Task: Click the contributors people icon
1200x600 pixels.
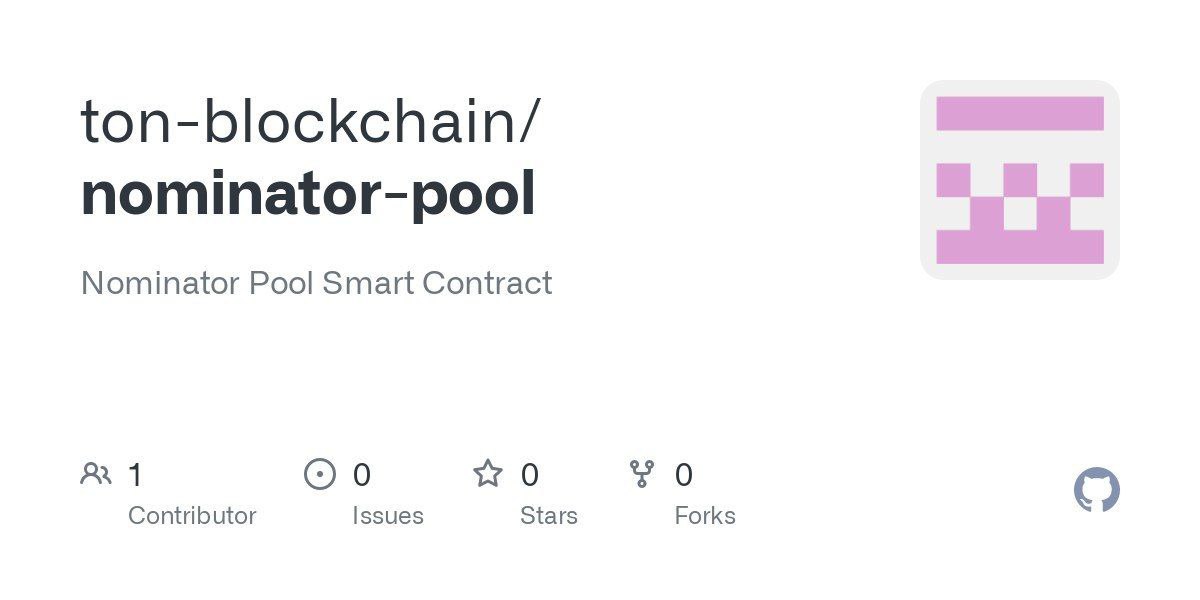Action: 96,474
